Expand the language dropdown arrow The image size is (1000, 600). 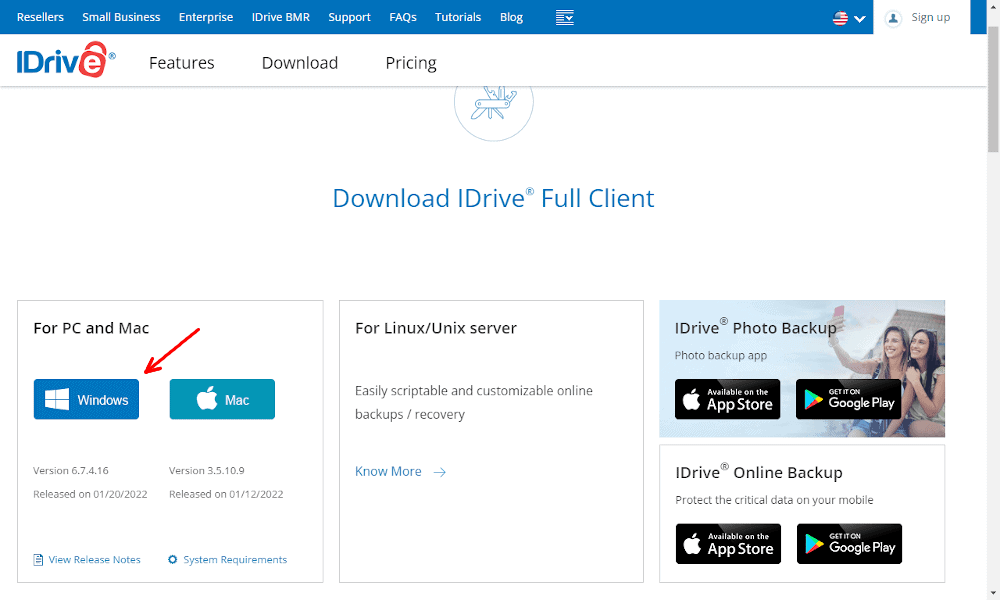860,19
